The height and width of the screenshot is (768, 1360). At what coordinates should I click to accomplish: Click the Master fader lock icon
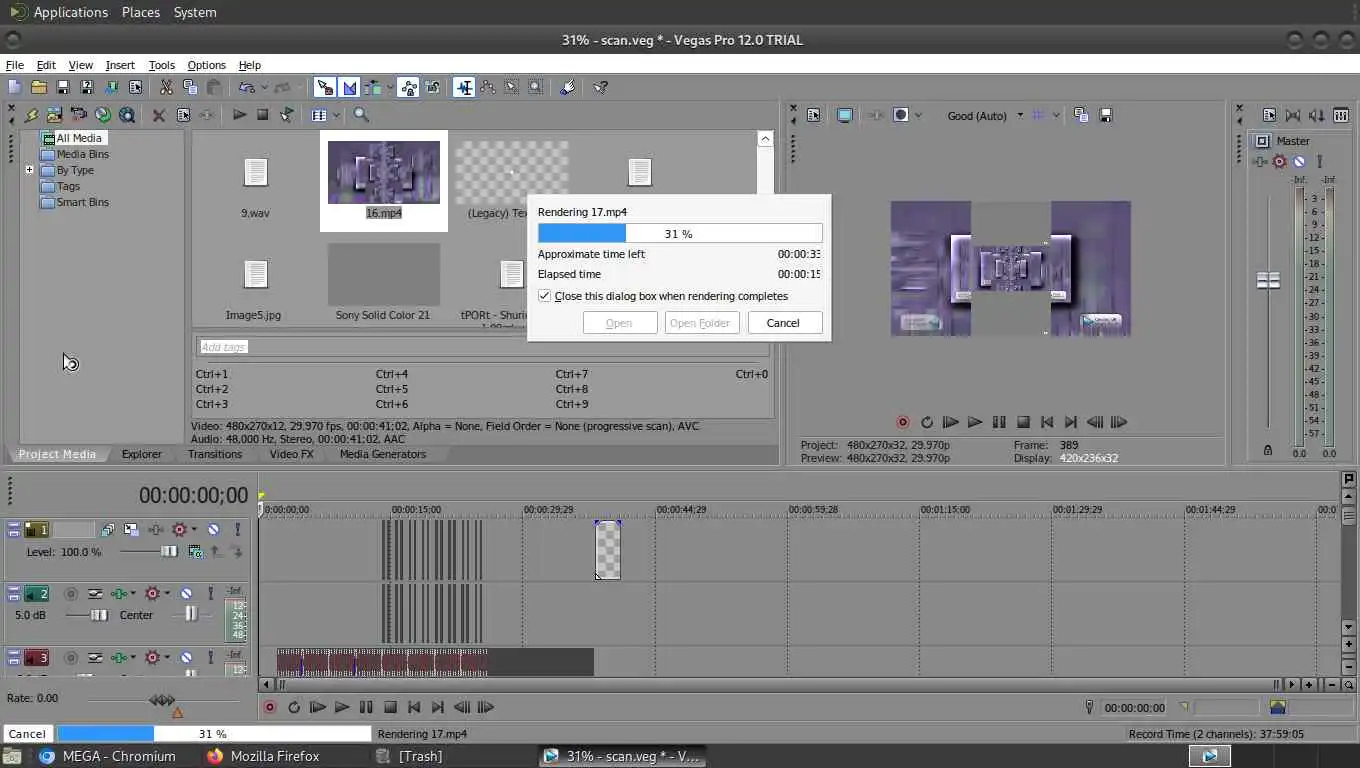coord(1268,451)
